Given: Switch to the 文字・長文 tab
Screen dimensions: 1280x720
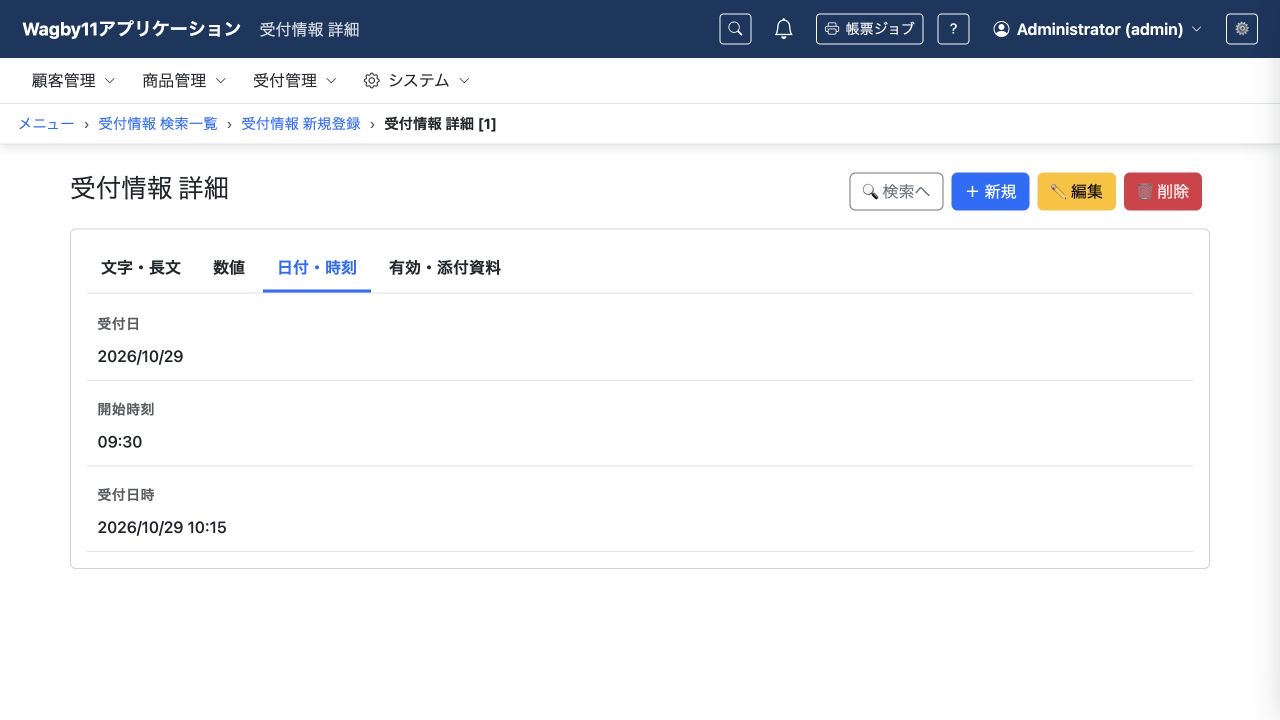Looking at the screenshot, I should coord(141,268).
